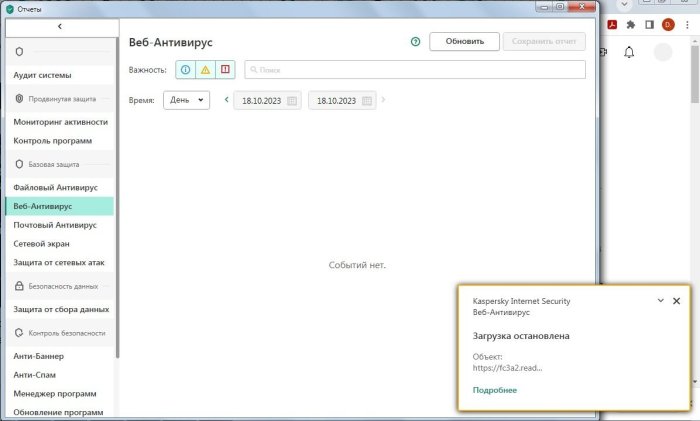Open the День period dropdown
This screenshot has width=700, height=421.
(186, 100)
